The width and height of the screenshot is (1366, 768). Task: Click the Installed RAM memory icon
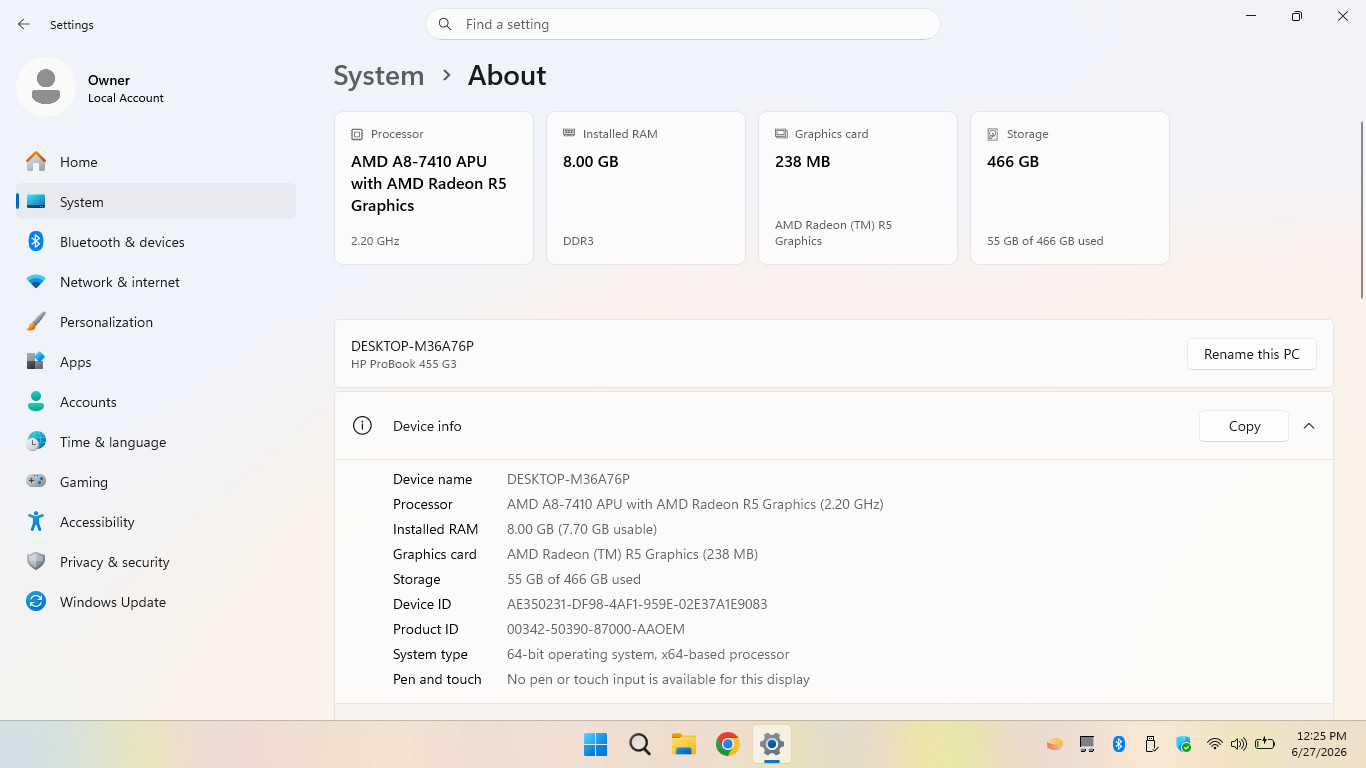click(569, 133)
